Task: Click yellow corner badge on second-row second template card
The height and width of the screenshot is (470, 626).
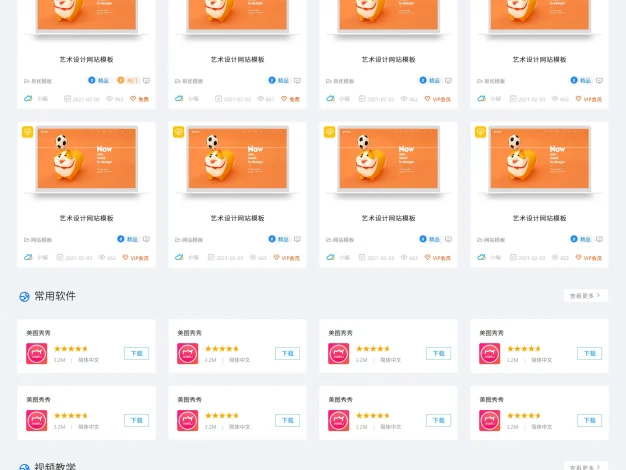Action: point(178,132)
